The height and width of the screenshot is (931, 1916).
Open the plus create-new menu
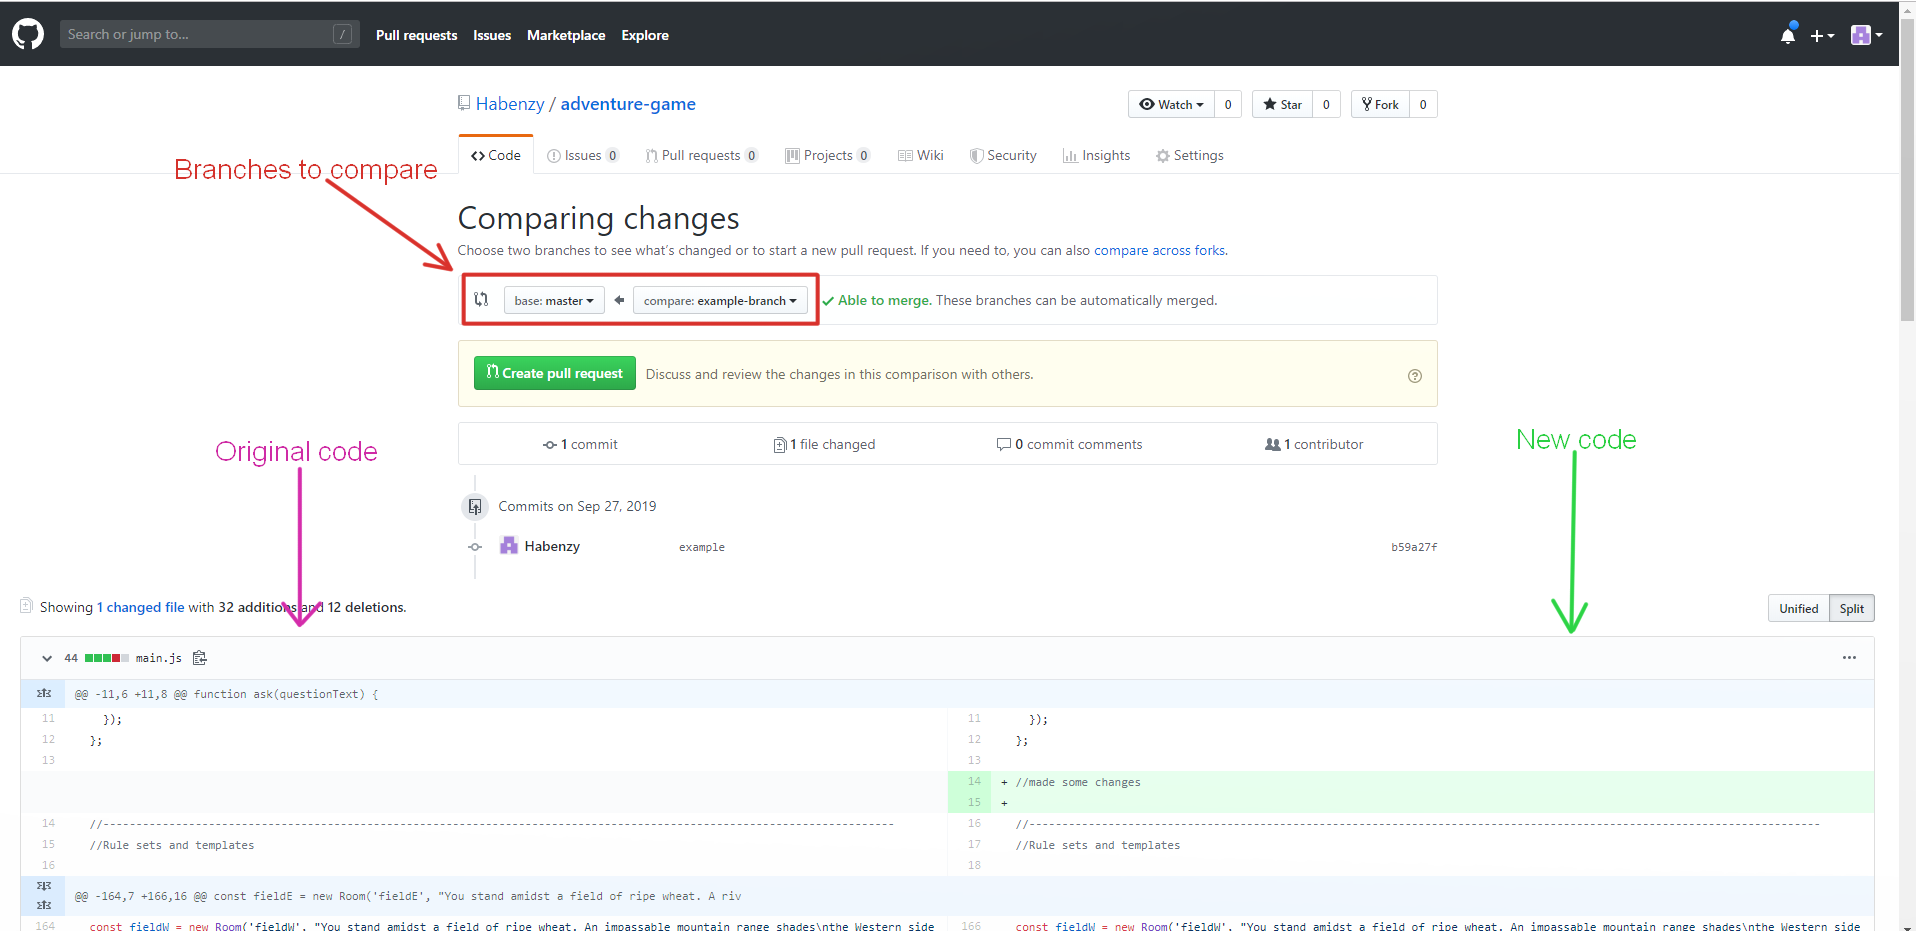1822,35
